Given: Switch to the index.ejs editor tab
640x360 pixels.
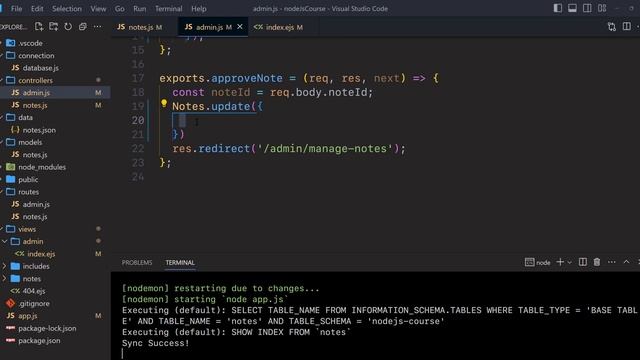Looking at the screenshot, I should tap(278, 27).
